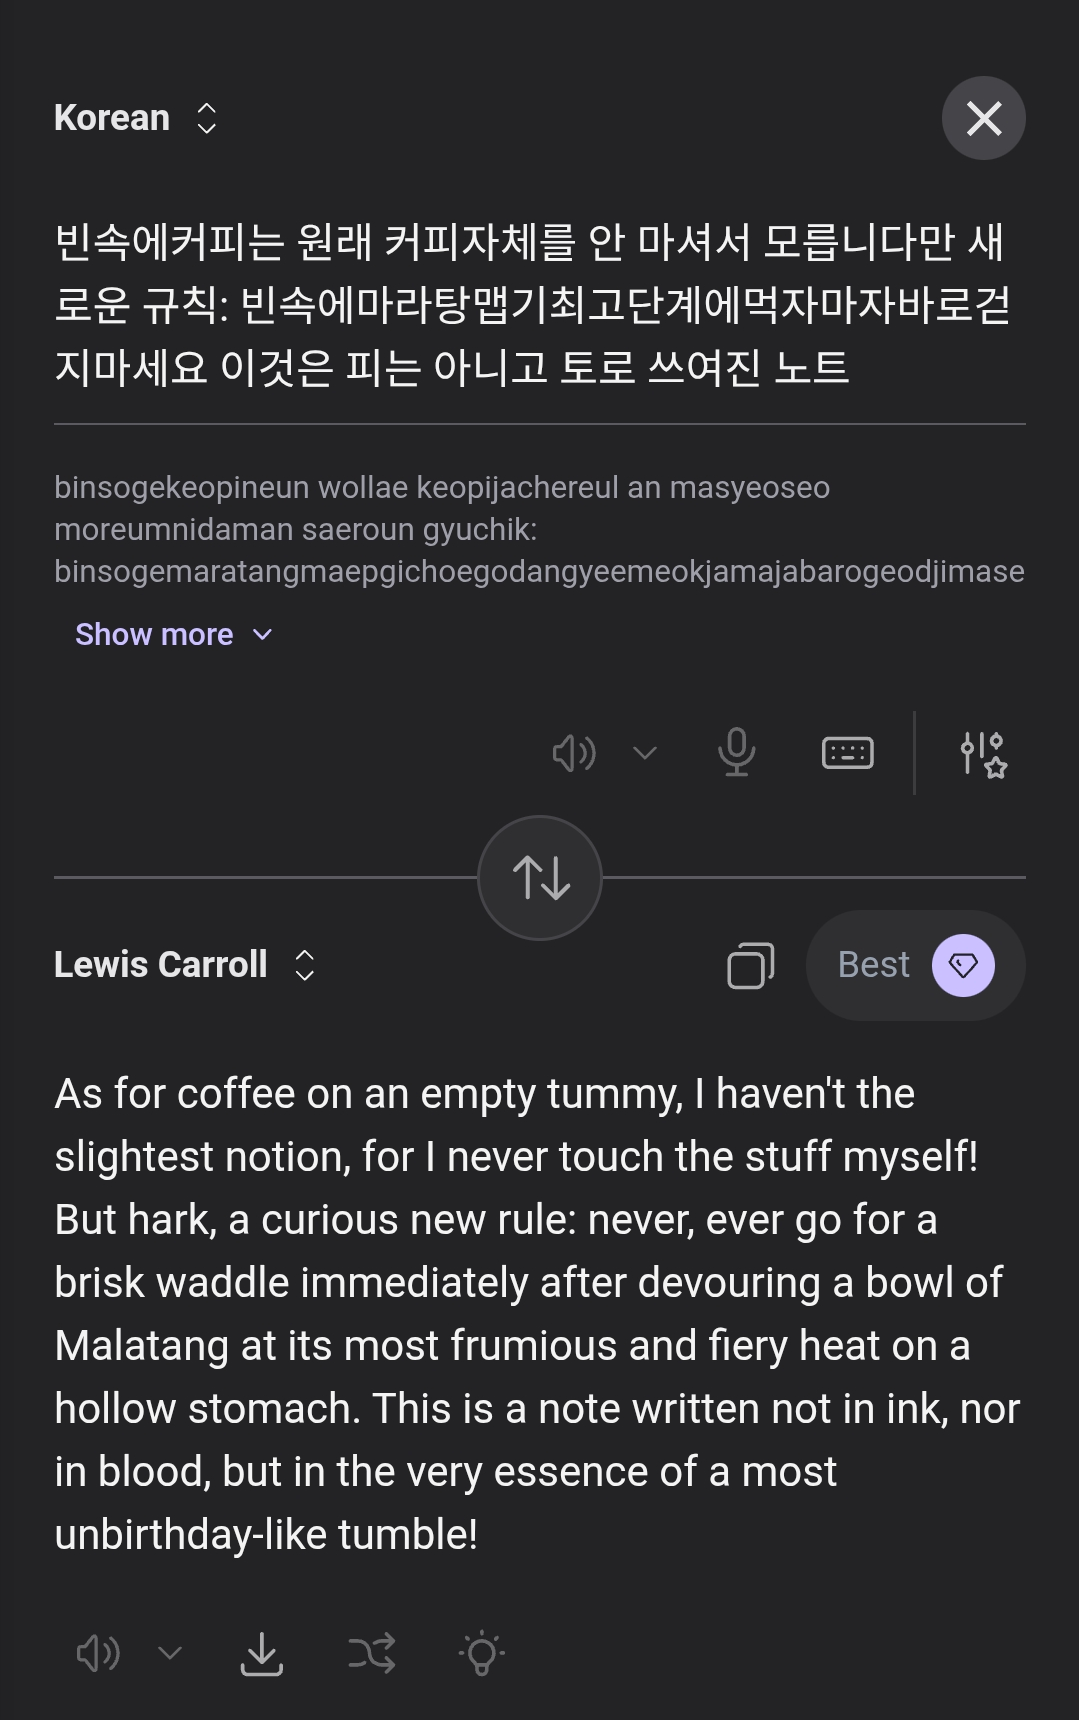Open the custom translation settings icon
1079x1720 pixels.
982,753
